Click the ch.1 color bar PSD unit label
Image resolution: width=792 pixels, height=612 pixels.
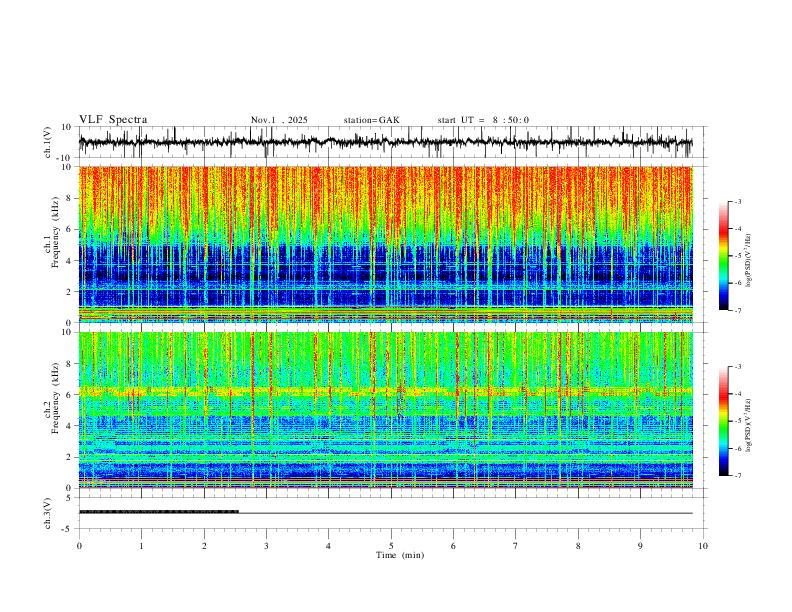coord(749,260)
